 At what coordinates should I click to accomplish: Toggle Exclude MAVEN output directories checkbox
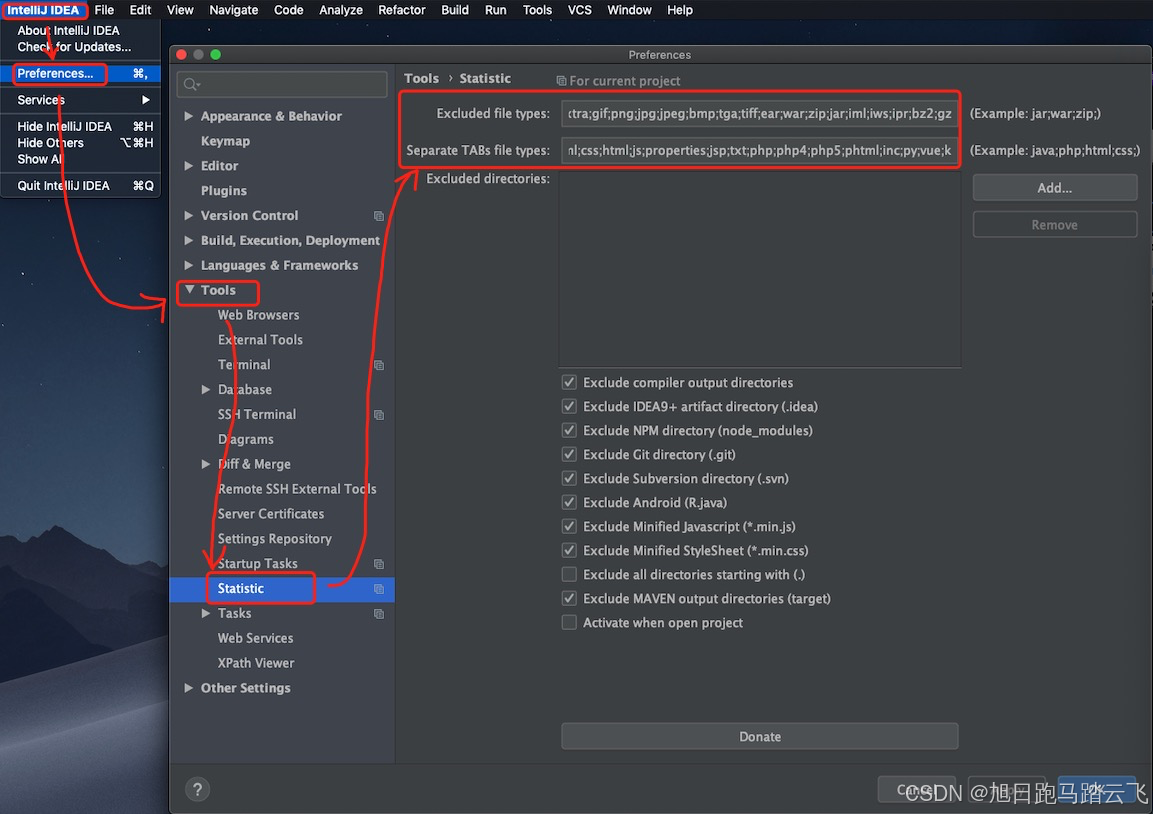click(x=569, y=599)
